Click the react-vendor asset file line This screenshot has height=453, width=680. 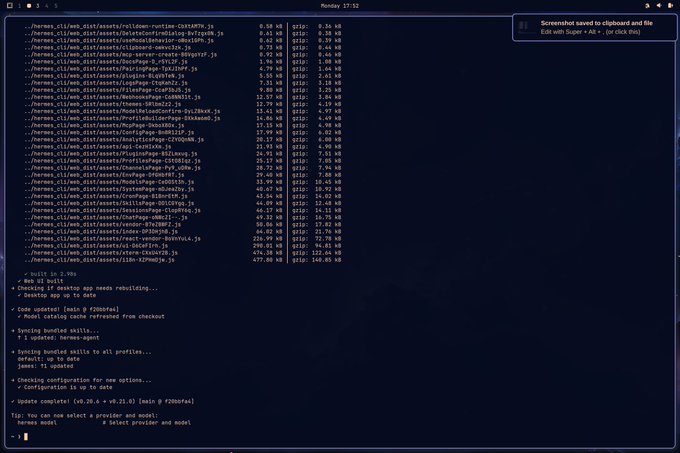tap(112, 239)
